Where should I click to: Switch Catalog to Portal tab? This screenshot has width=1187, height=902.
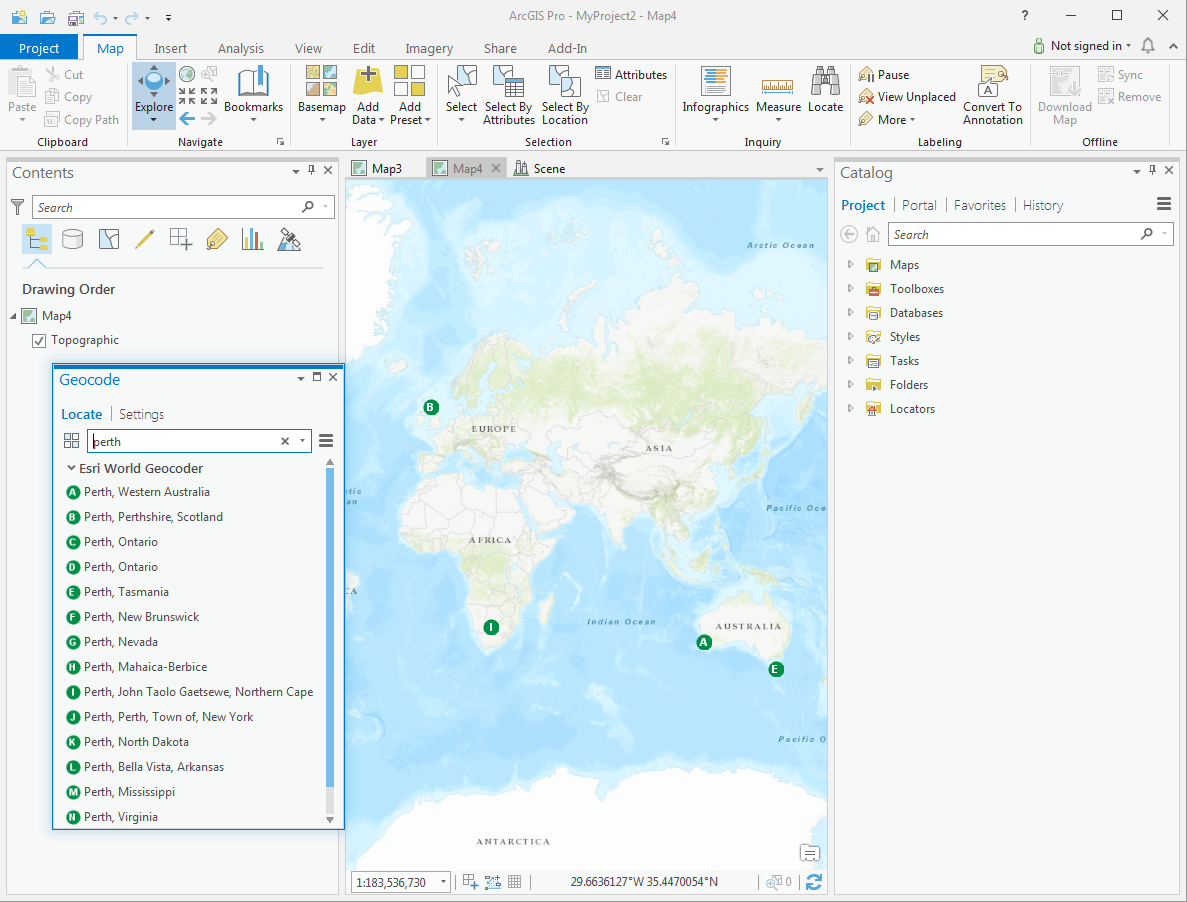point(919,205)
